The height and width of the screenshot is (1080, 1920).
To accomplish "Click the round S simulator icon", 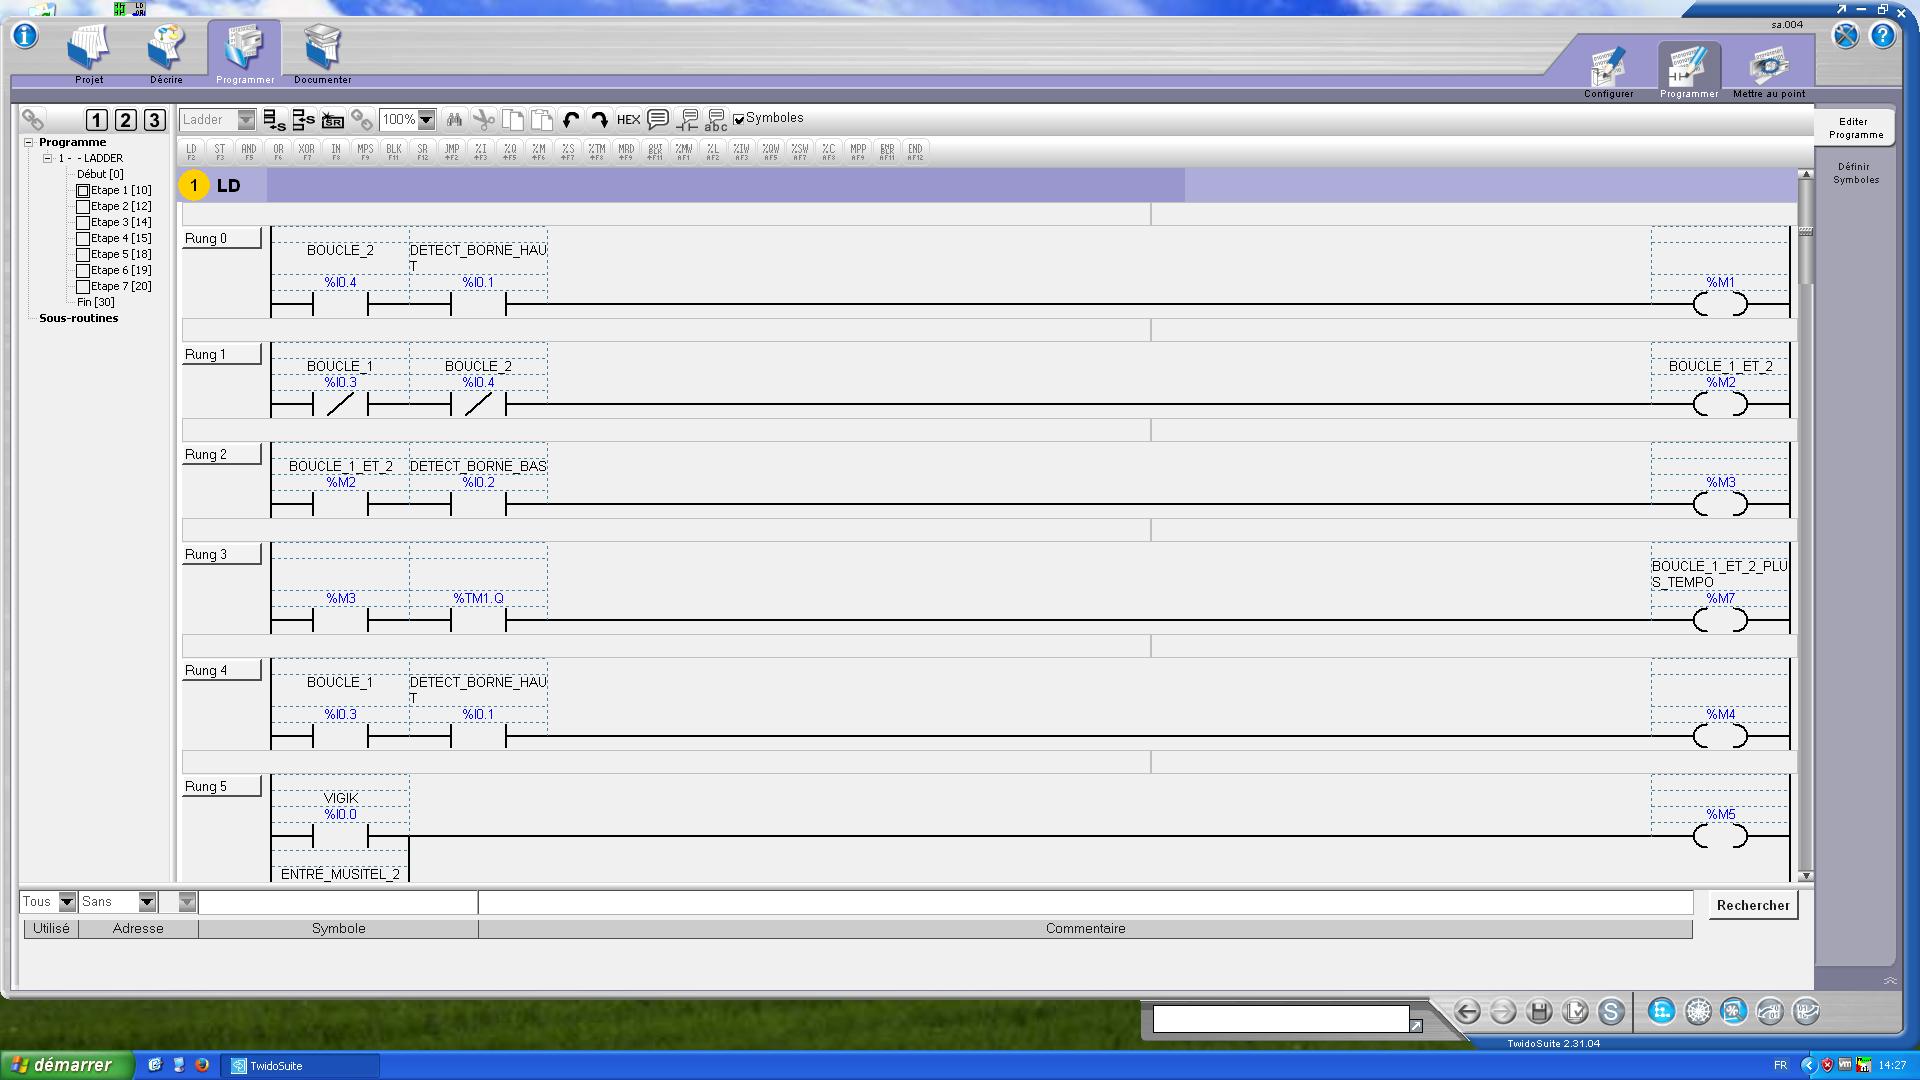I will click(1610, 1012).
